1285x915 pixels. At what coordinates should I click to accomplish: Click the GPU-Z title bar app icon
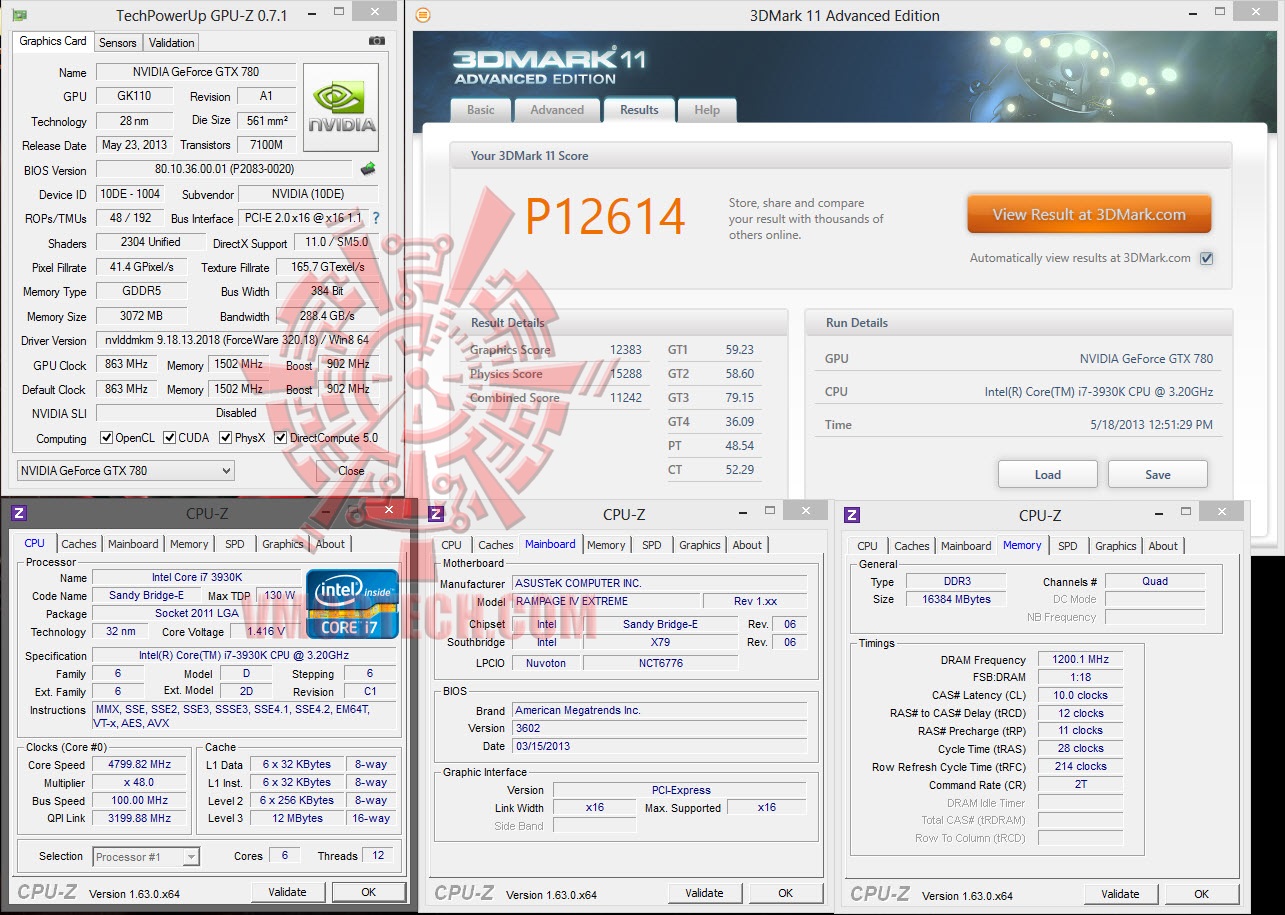pyautogui.click(x=20, y=15)
